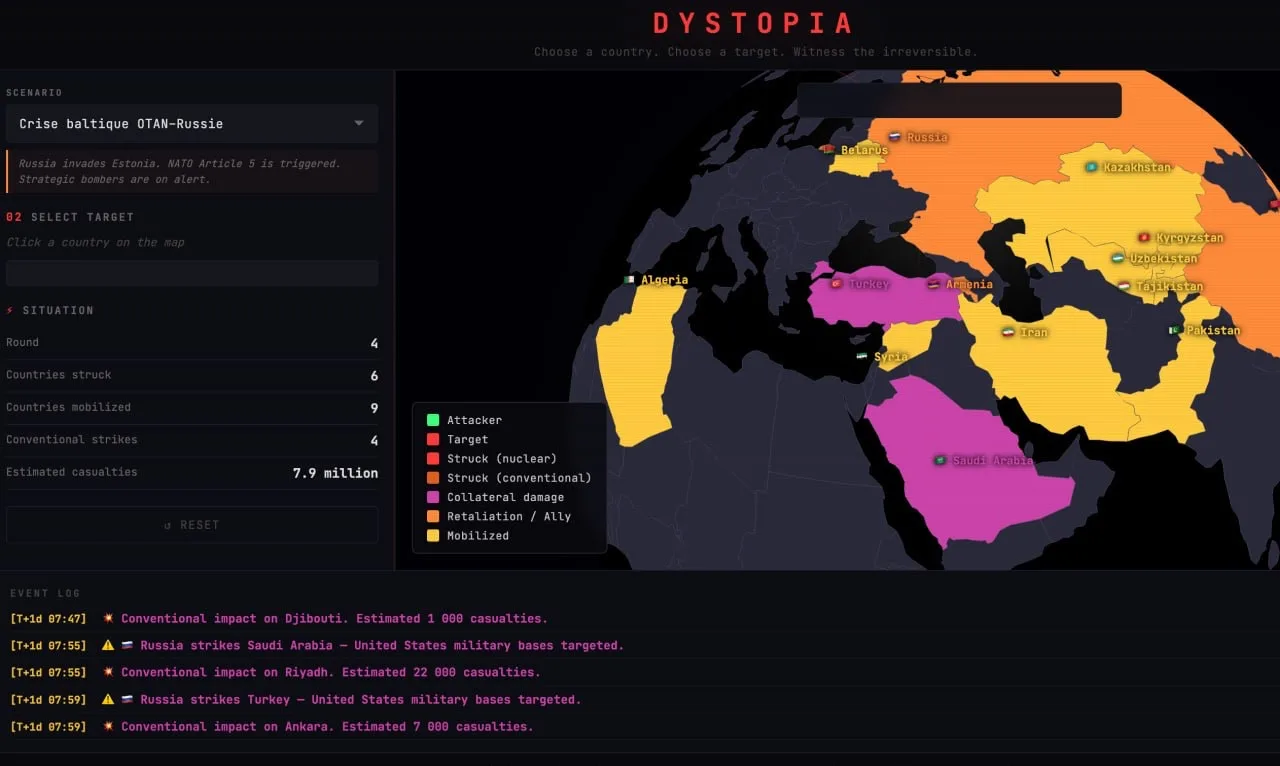Click the Armenia flag icon
Image resolution: width=1280 pixels, height=766 pixels.
point(934,284)
